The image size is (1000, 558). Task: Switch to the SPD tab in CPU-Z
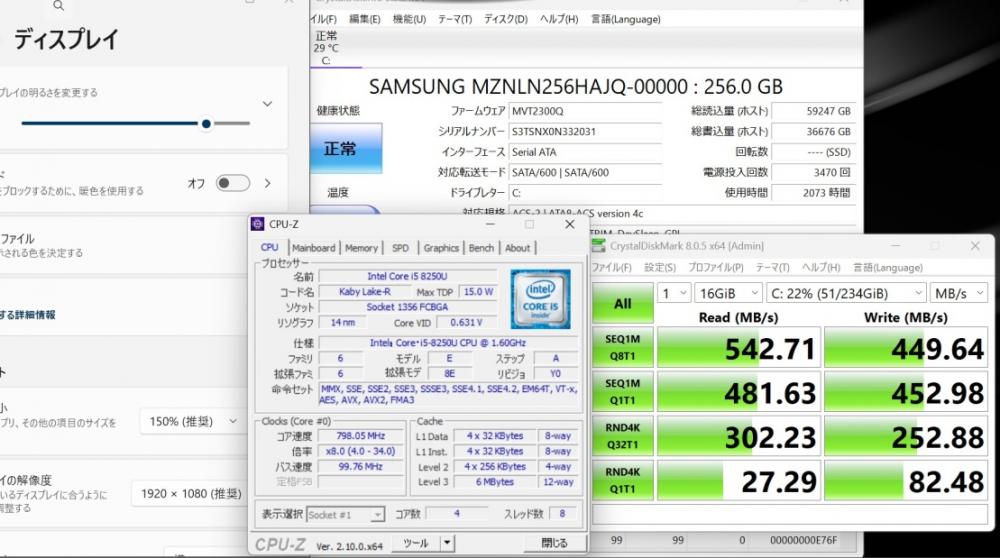coord(401,247)
